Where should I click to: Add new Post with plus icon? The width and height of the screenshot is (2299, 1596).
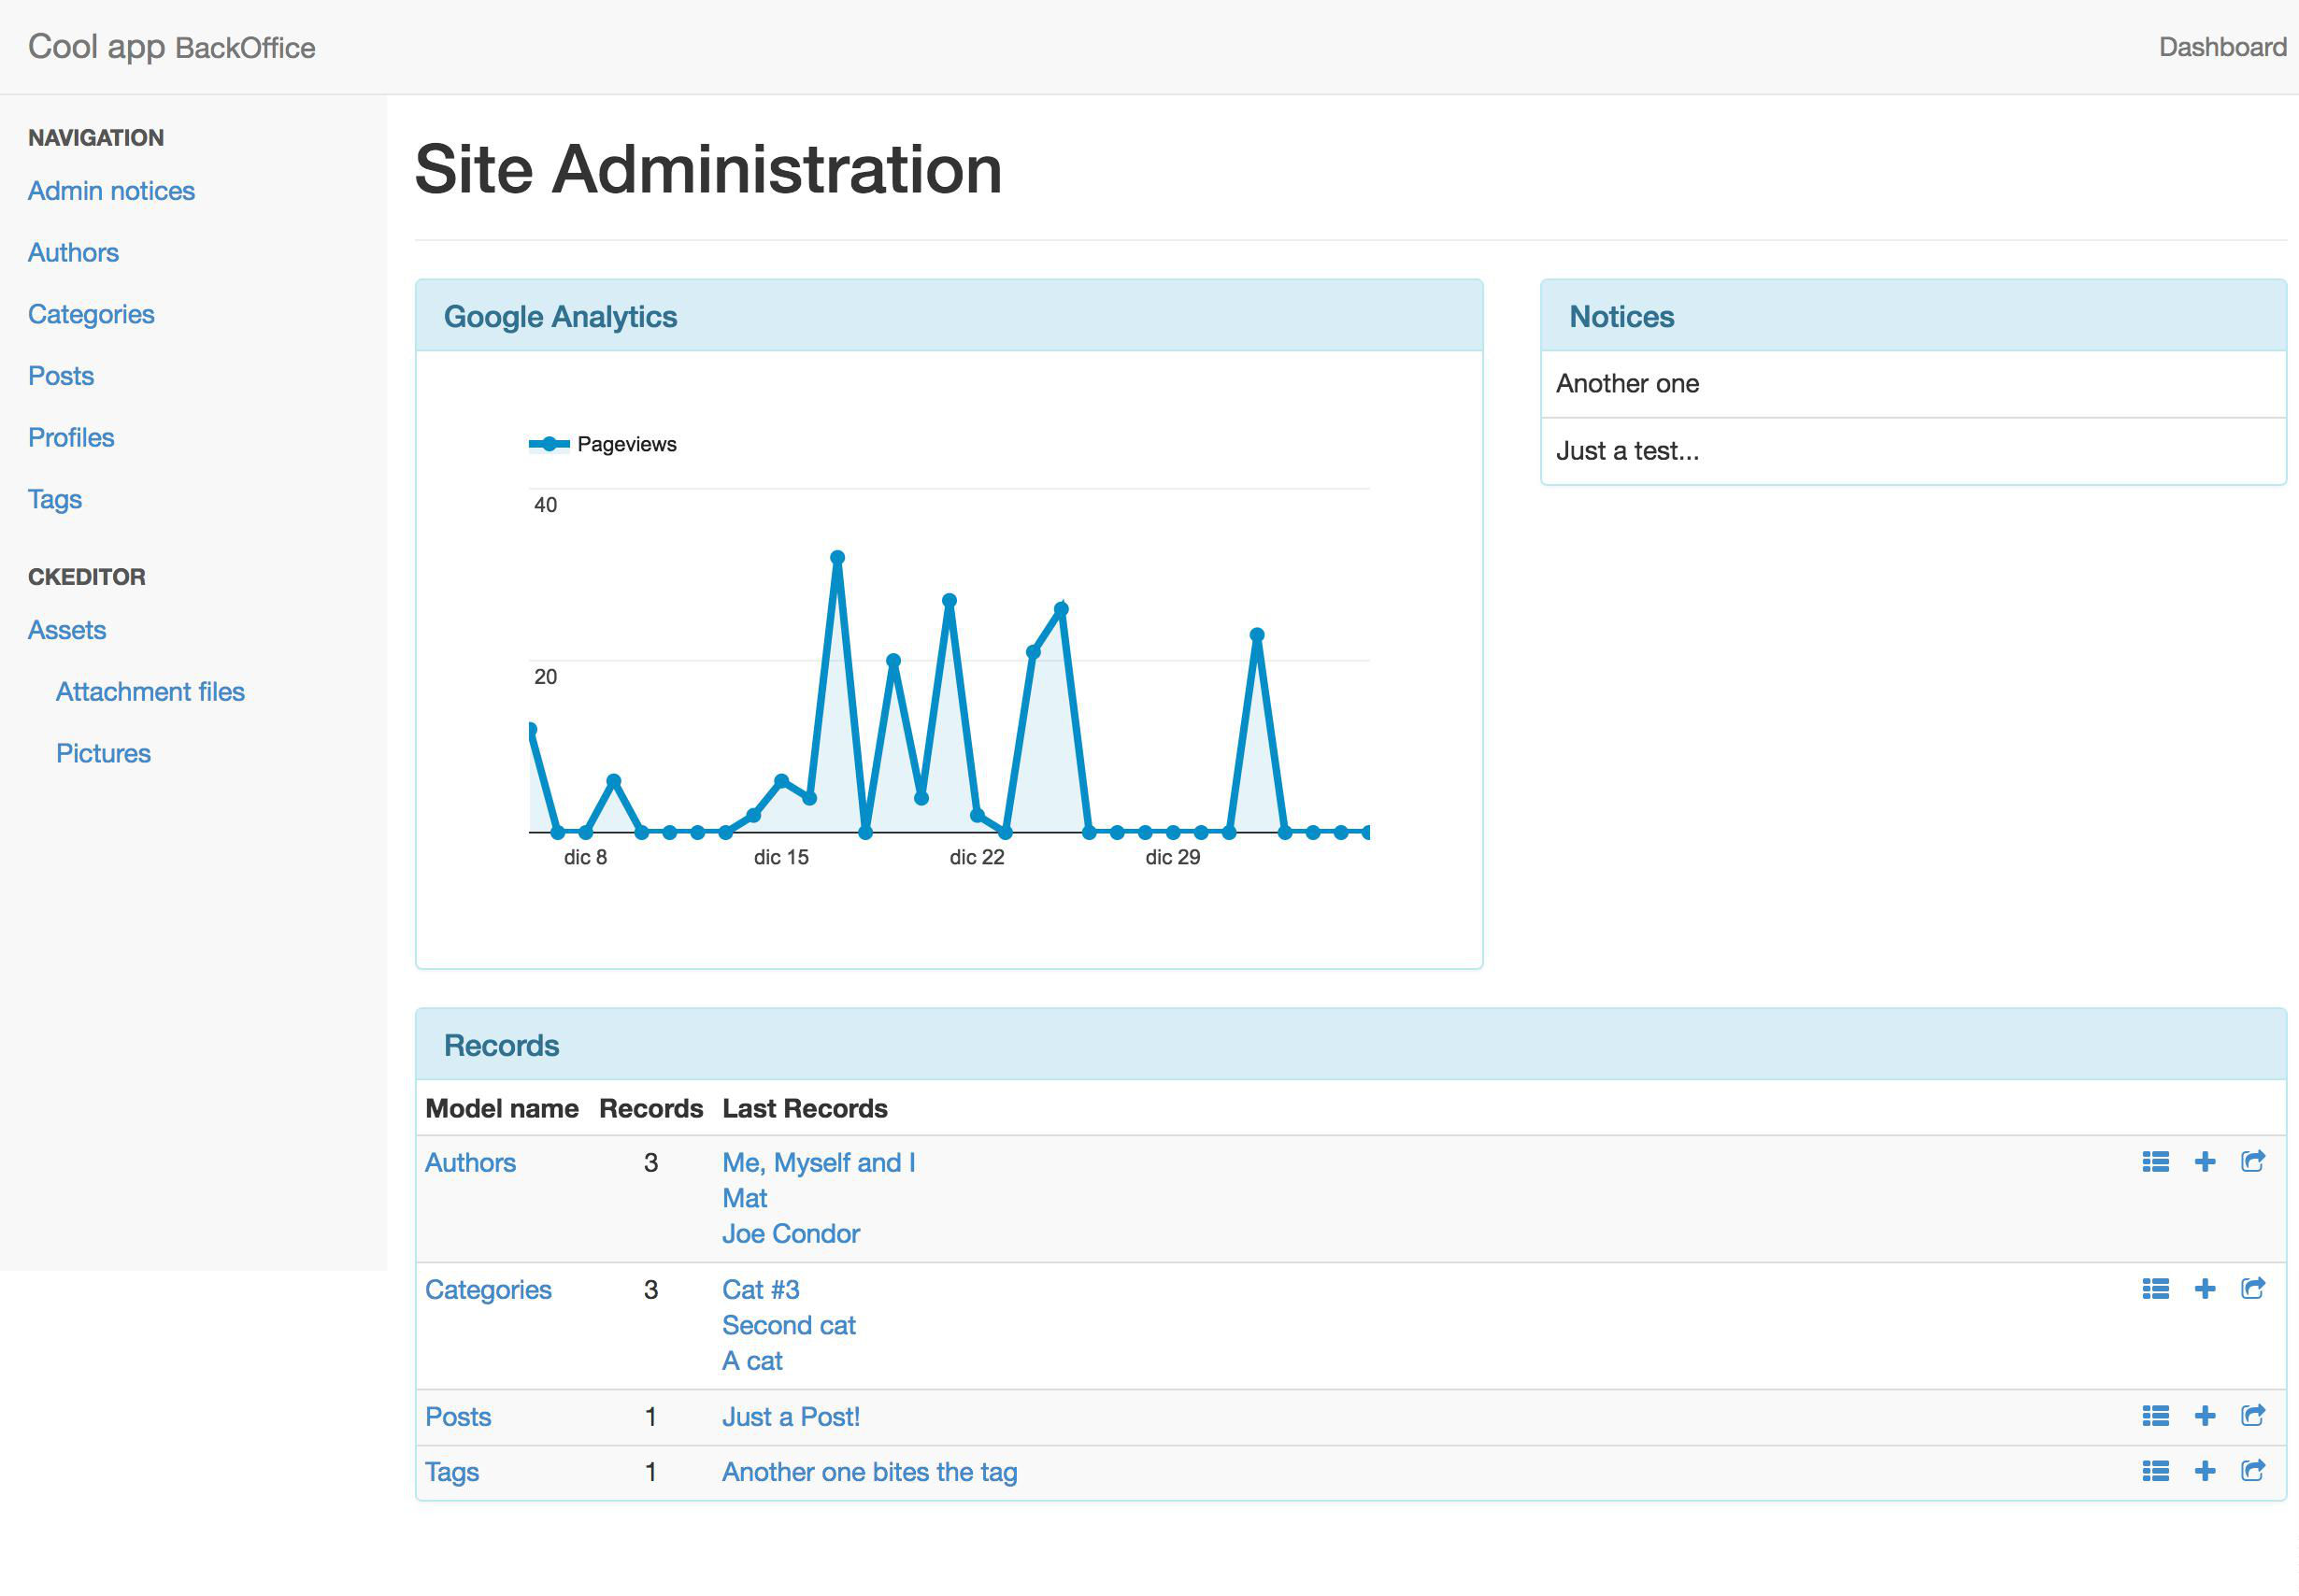click(x=2204, y=1415)
